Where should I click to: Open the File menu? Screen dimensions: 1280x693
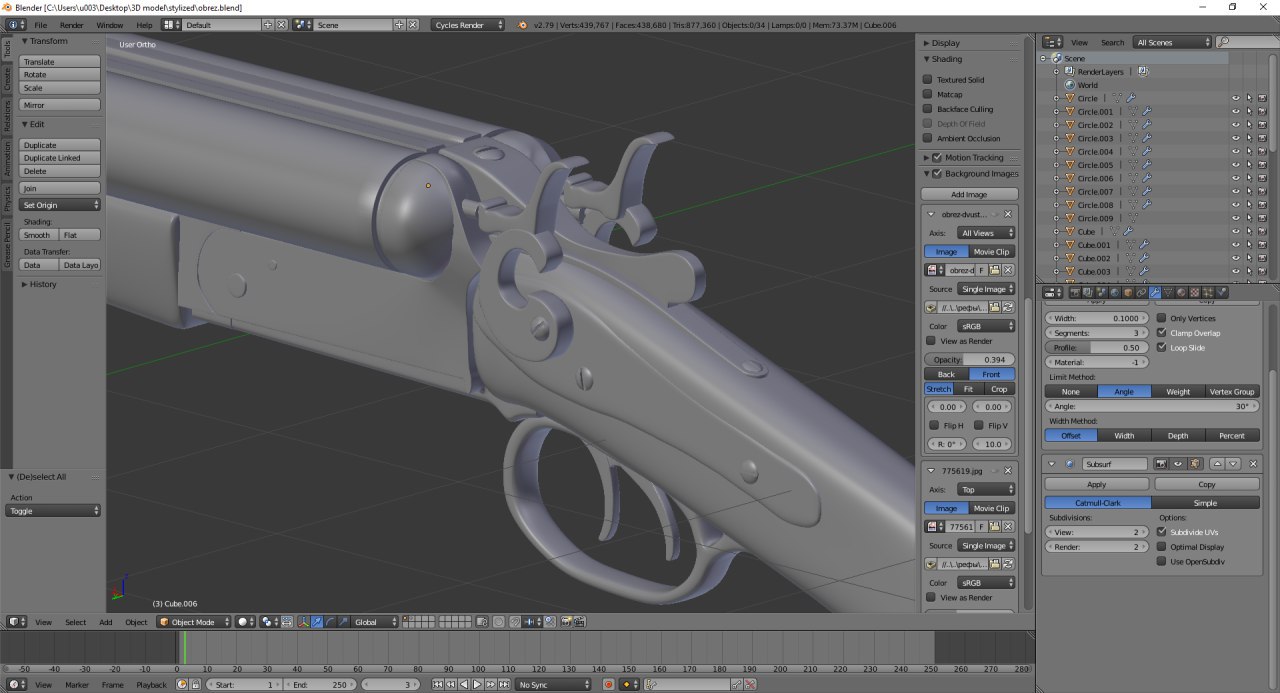click(x=40, y=24)
